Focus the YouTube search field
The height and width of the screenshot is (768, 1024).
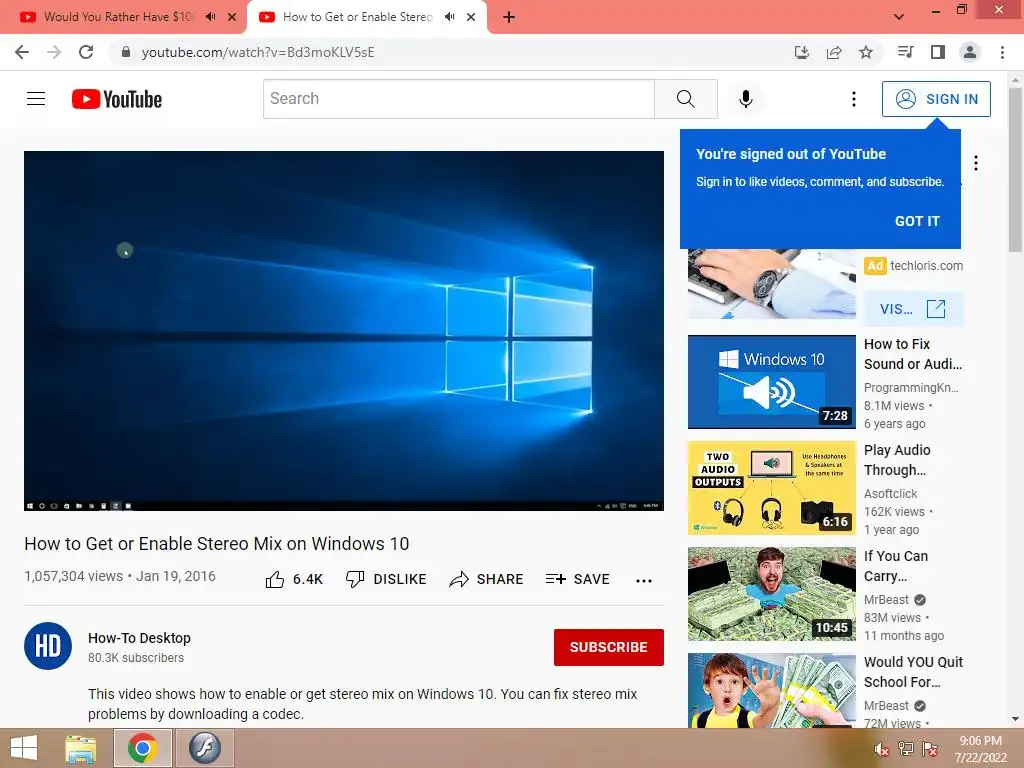[x=458, y=99]
